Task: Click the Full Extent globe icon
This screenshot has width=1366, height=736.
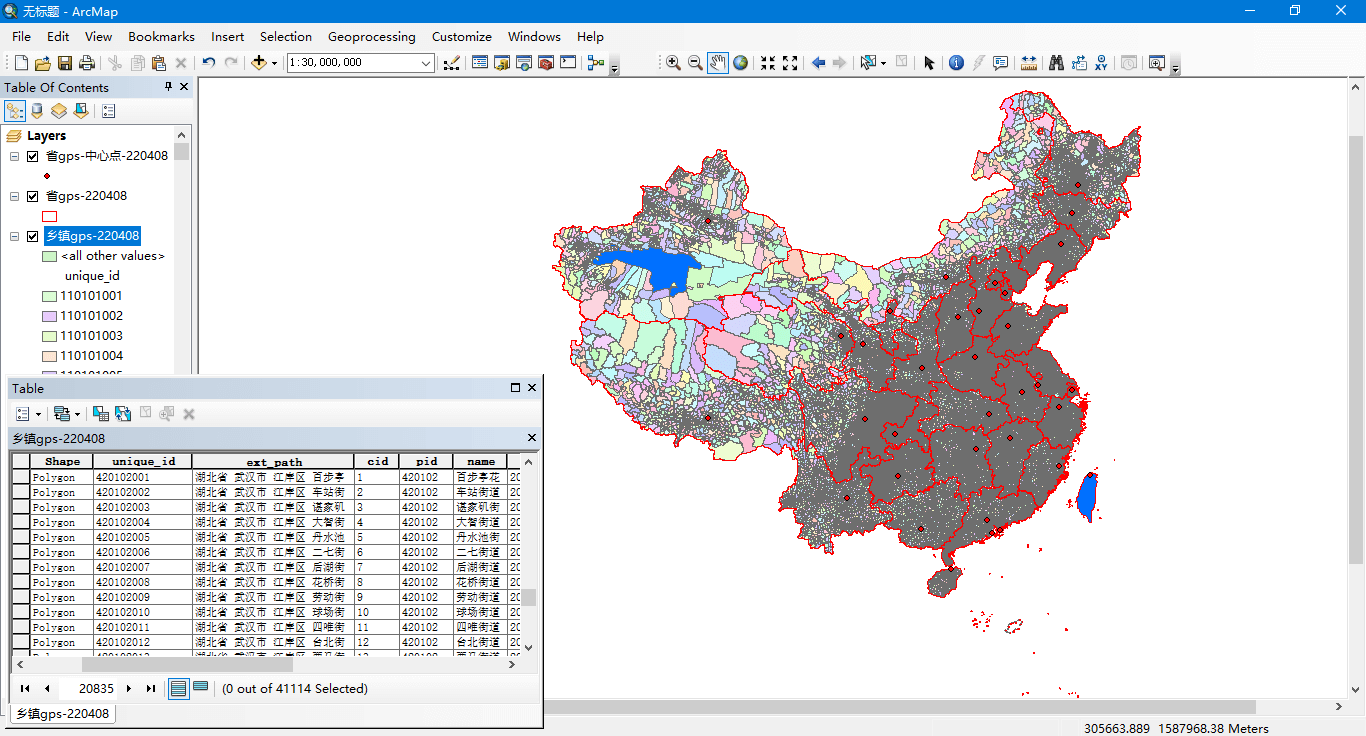Action: coord(740,63)
